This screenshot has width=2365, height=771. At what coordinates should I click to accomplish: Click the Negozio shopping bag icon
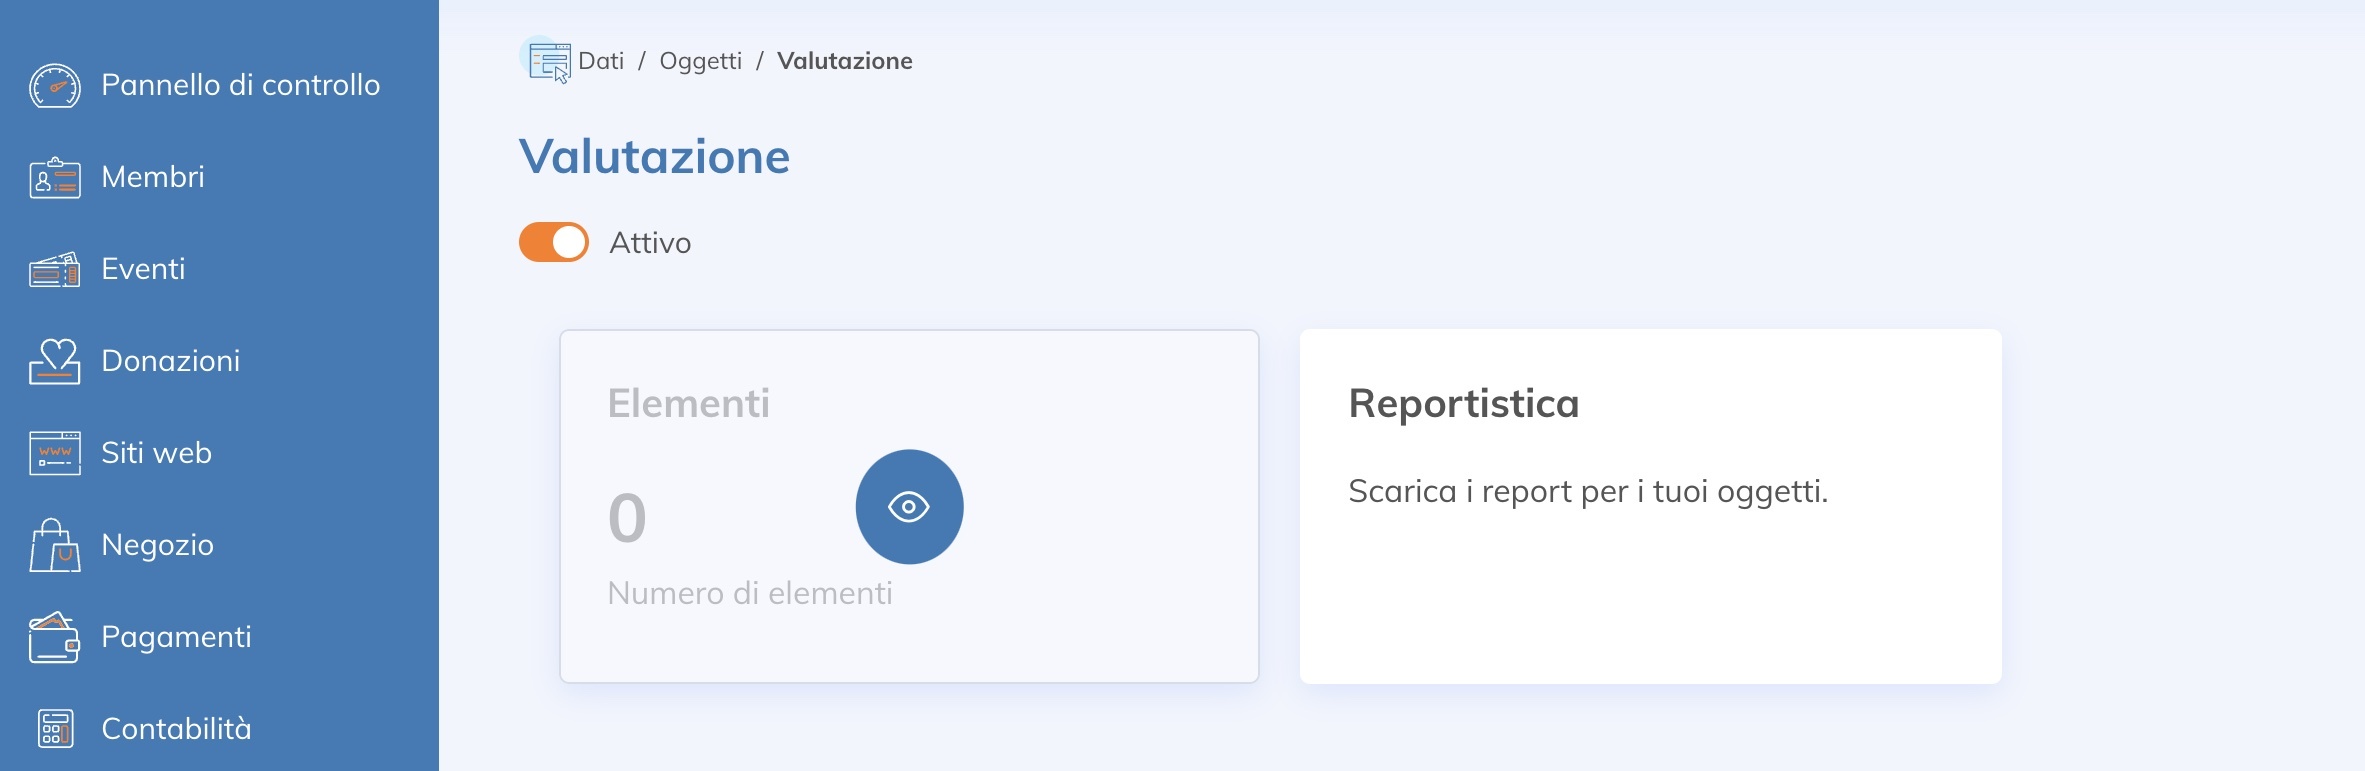pyautogui.click(x=54, y=545)
